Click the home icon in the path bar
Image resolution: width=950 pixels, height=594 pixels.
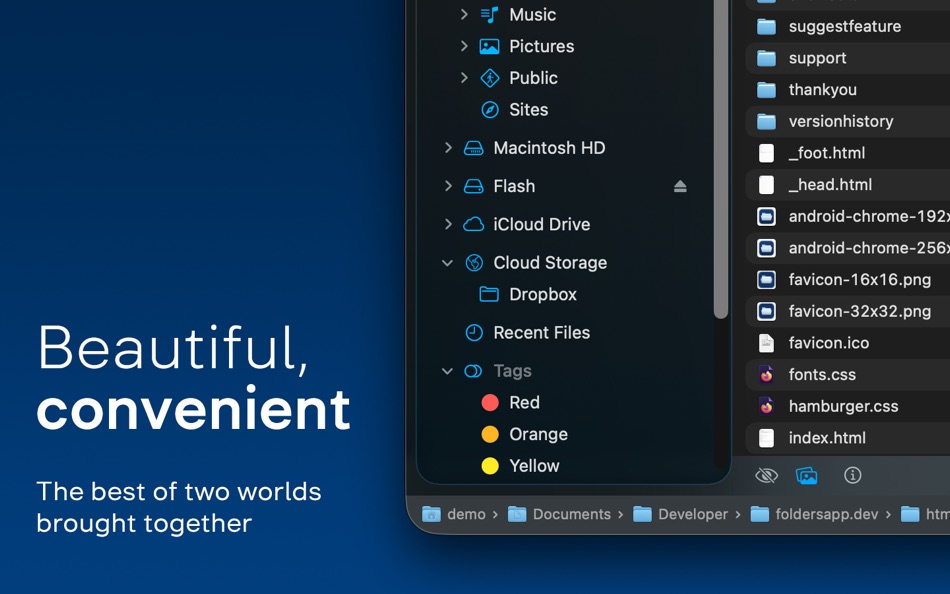[430, 514]
